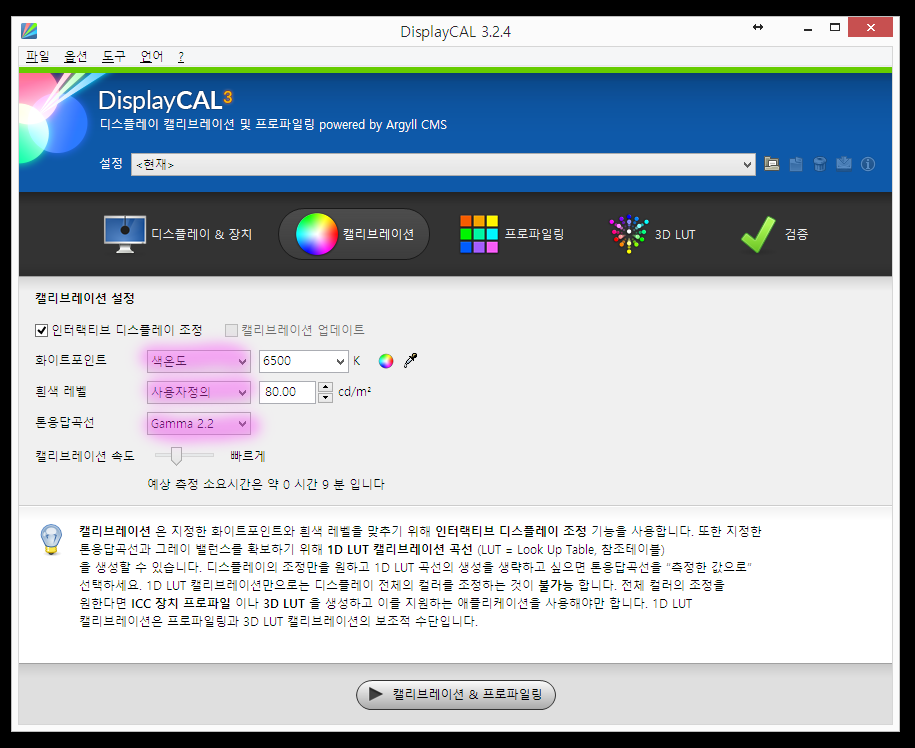915x748 pixels.
Task: Click the delete settings trash icon
Action: pos(820,164)
